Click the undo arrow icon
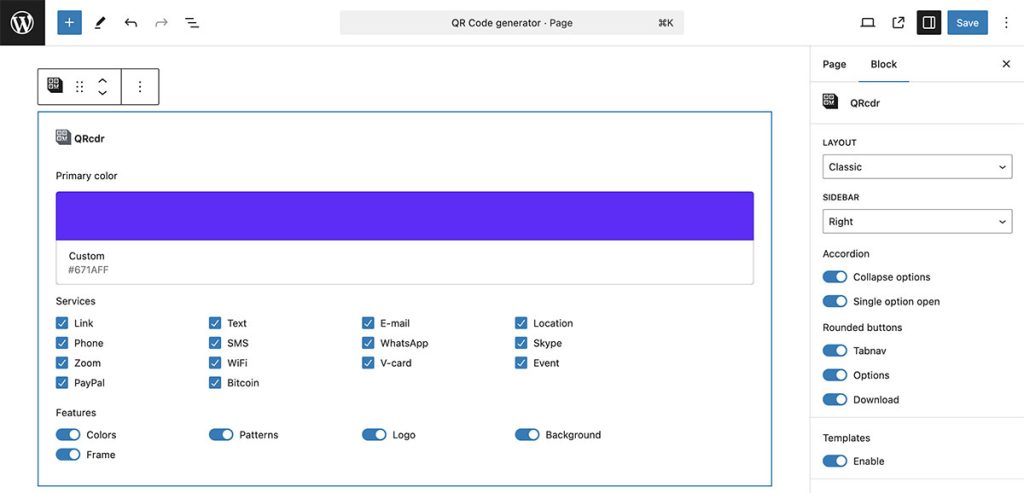Image resolution: width=1024 pixels, height=493 pixels. (131, 22)
